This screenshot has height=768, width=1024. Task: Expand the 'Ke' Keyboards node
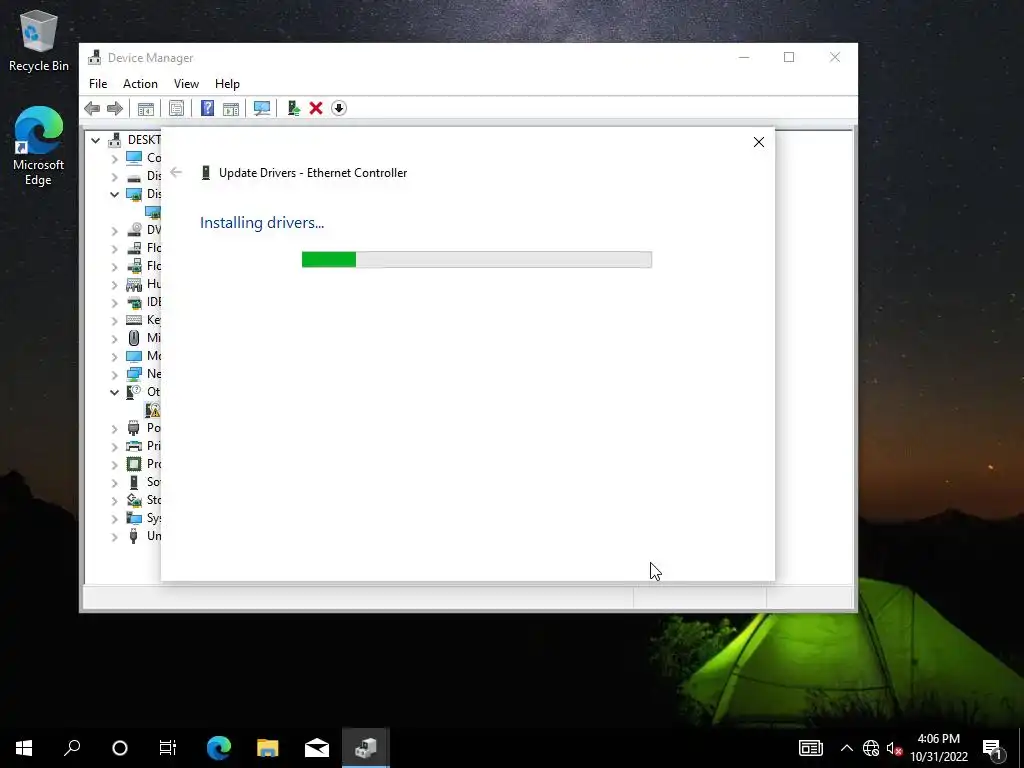pyautogui.click(x=114, y=320)
